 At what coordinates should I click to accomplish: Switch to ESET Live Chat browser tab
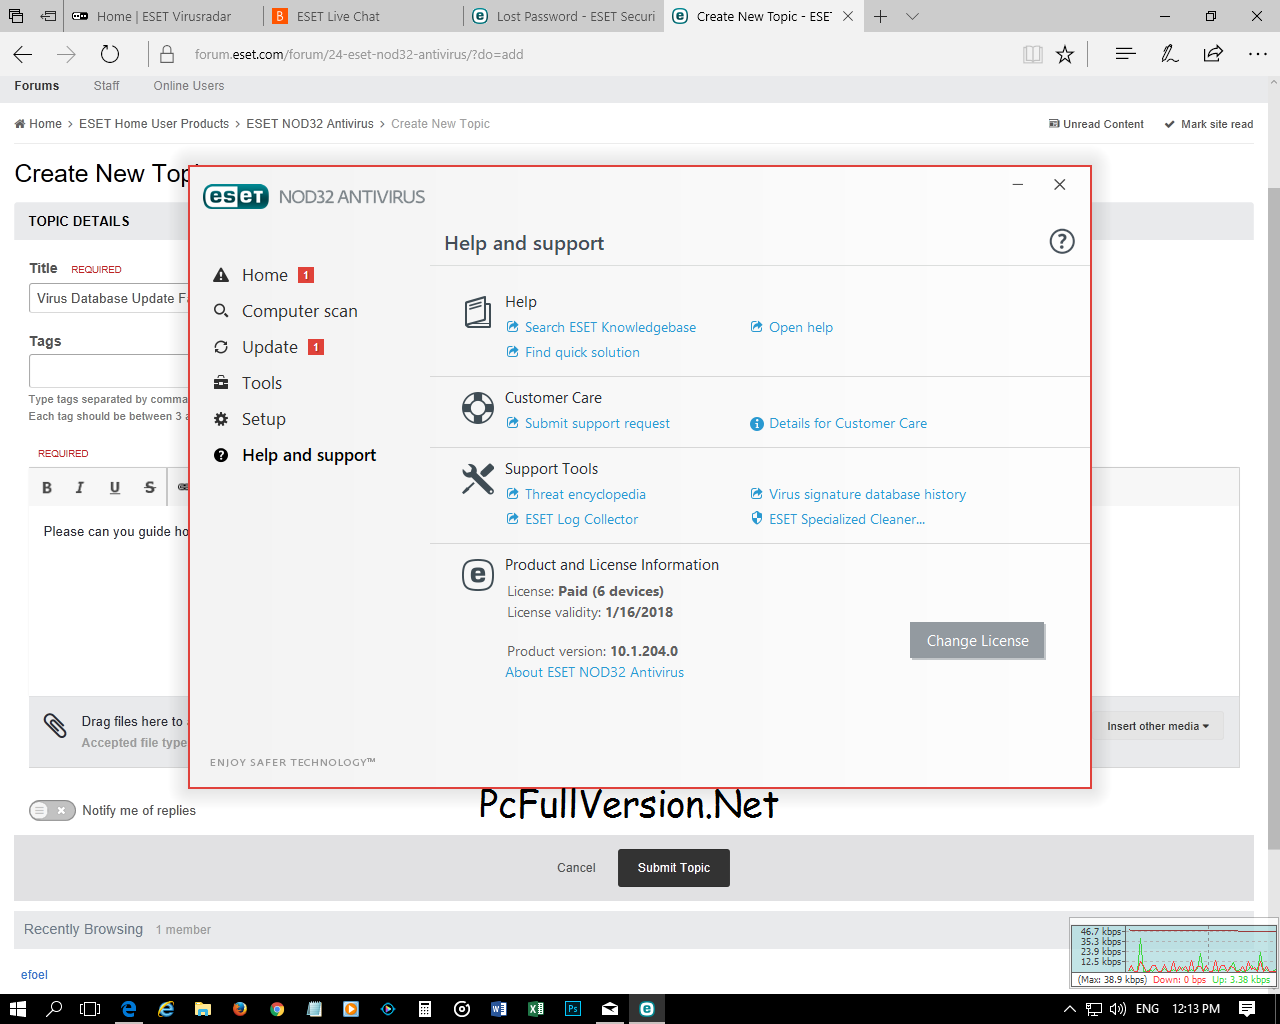[364, 16]
